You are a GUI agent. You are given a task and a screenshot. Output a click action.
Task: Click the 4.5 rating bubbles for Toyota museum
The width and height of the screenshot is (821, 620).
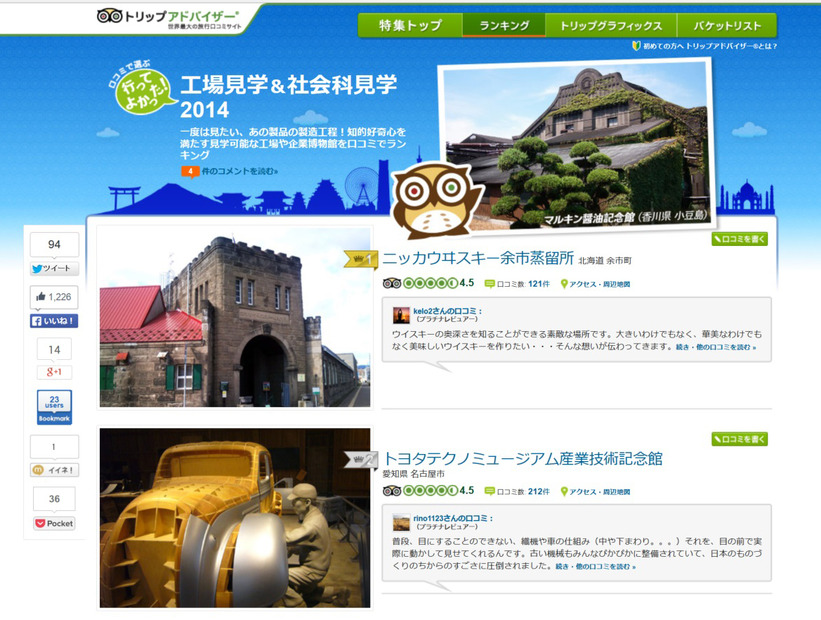tap(430, 491)
